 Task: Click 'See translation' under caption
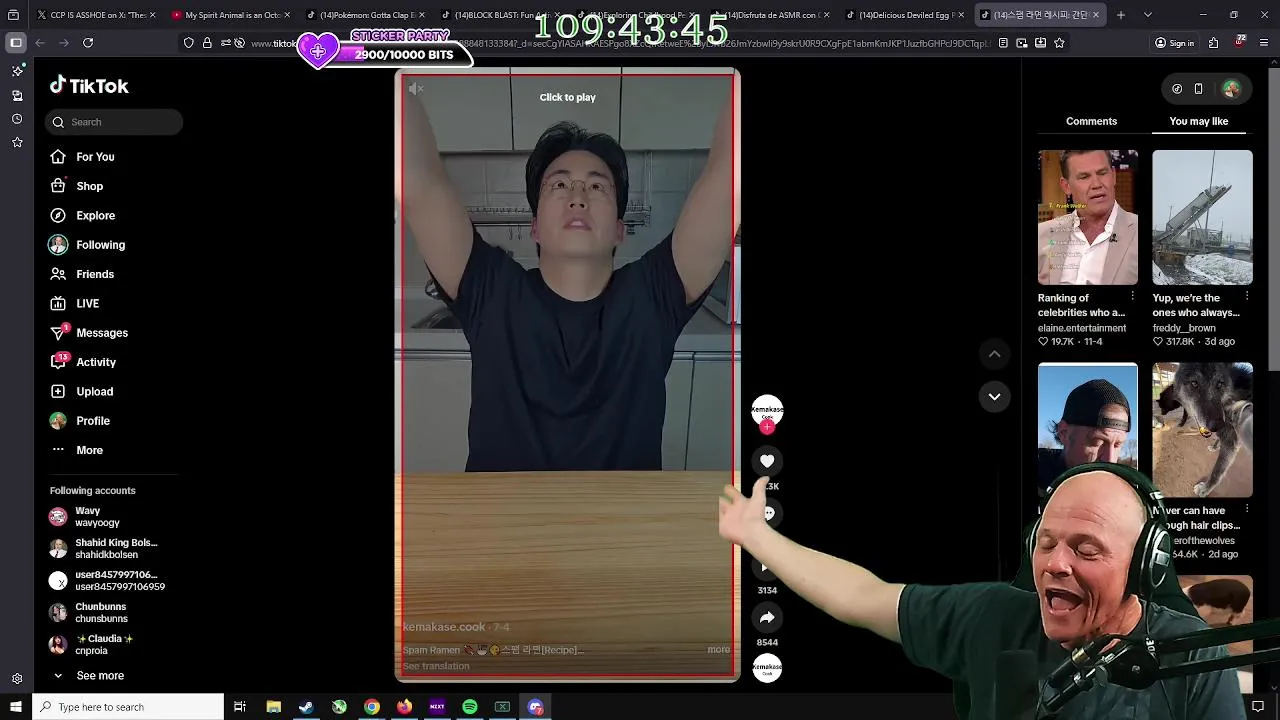[436, 666]
